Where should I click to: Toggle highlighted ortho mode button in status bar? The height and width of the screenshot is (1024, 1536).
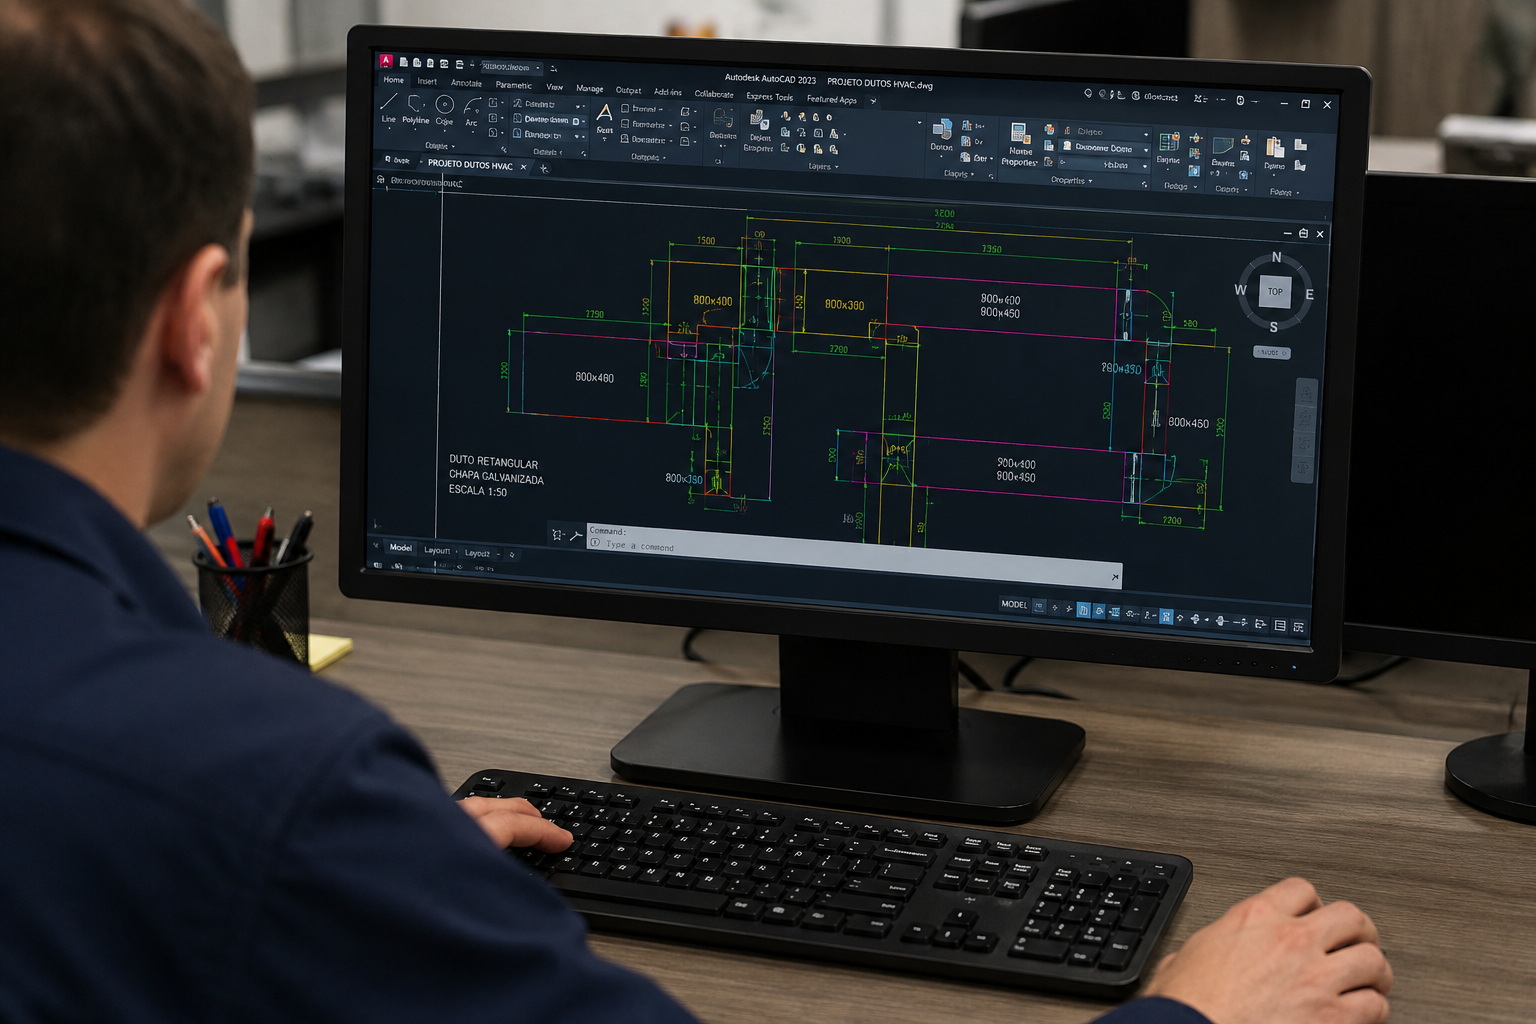(1083, 609)
